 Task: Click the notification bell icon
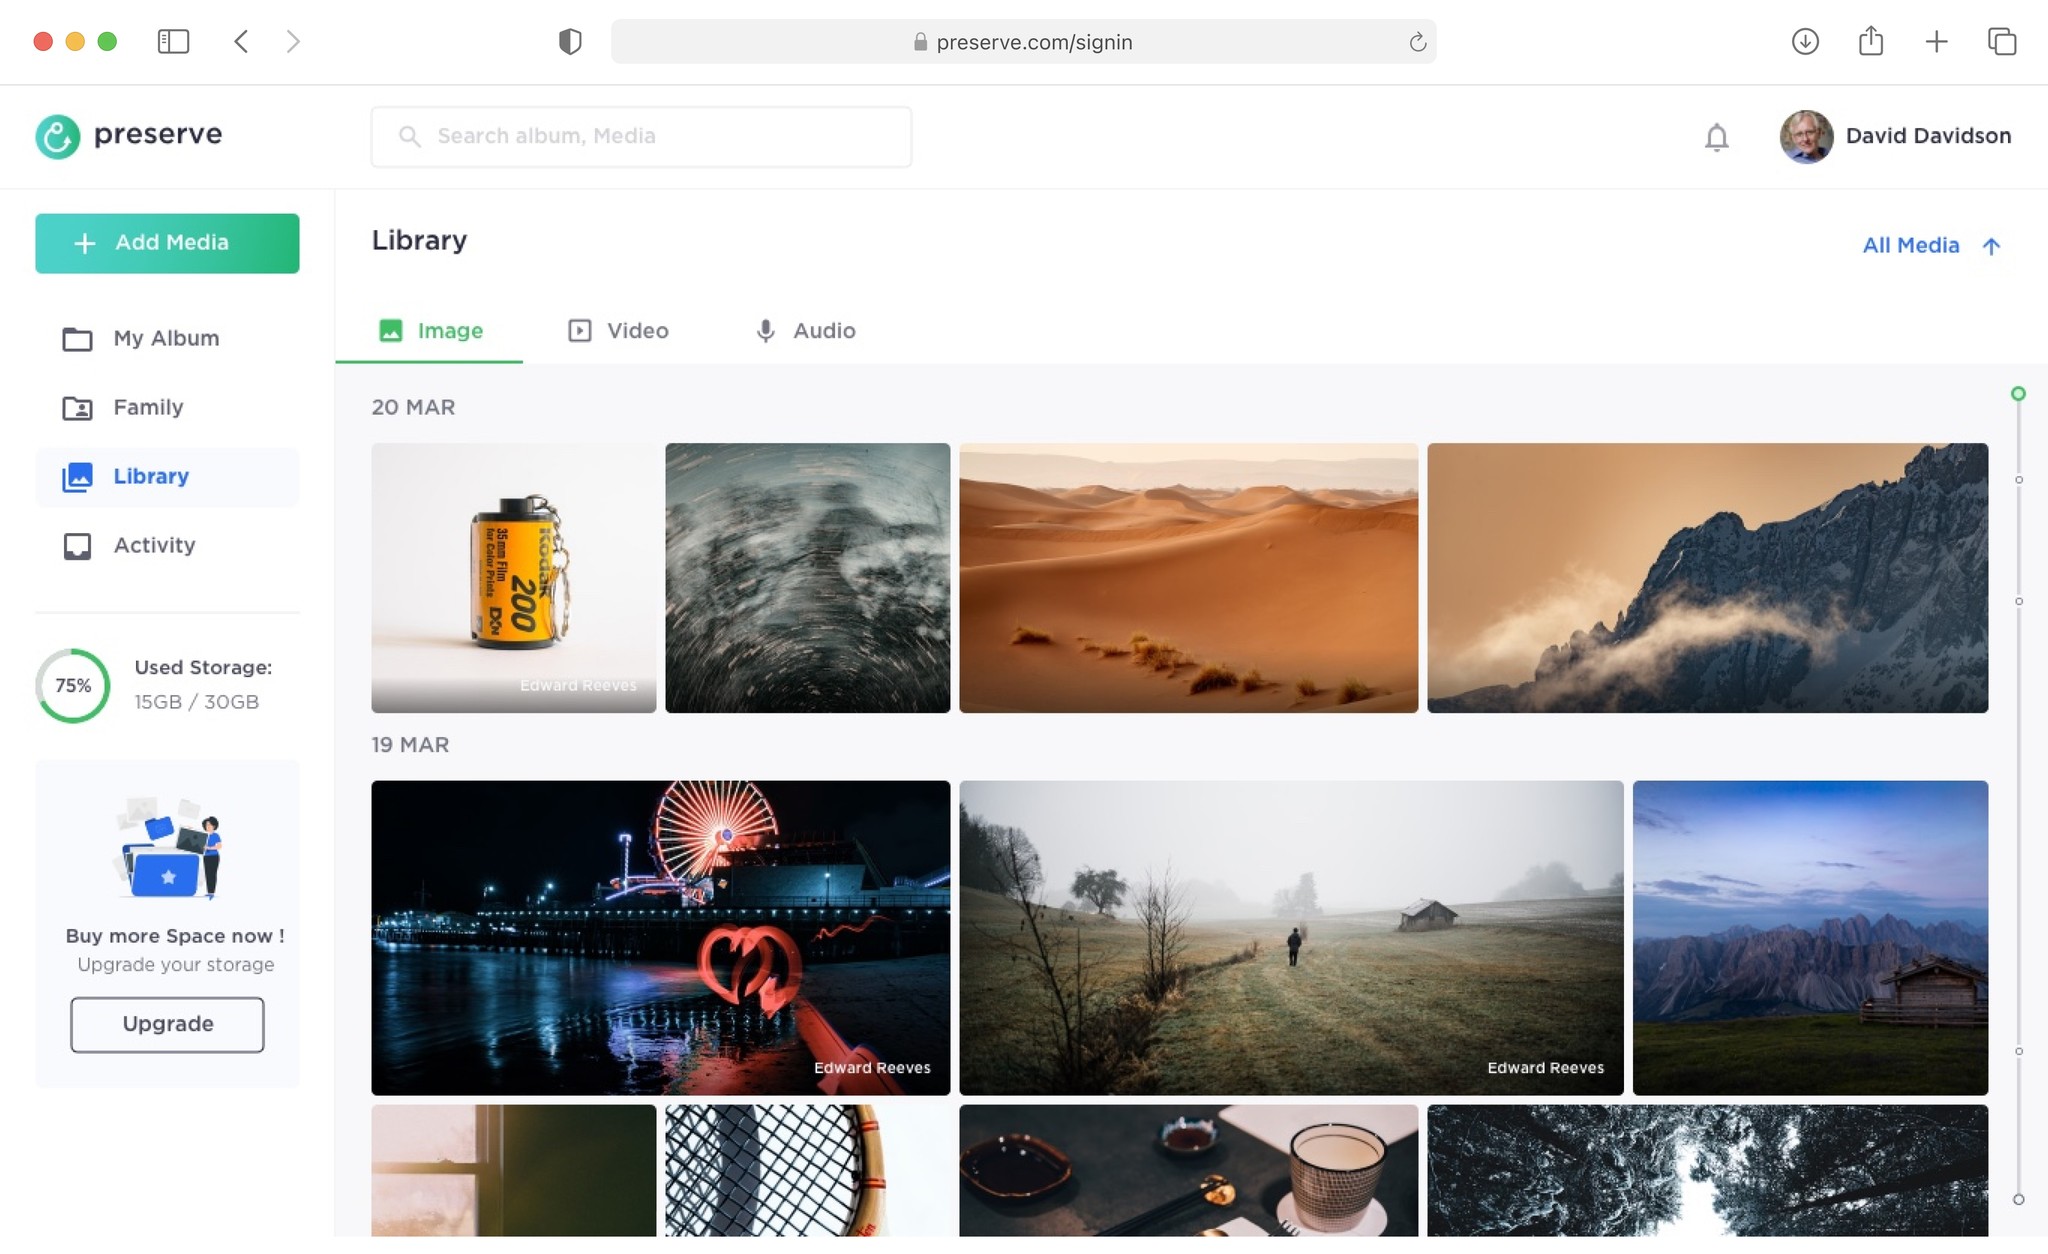click(1716, 137)
